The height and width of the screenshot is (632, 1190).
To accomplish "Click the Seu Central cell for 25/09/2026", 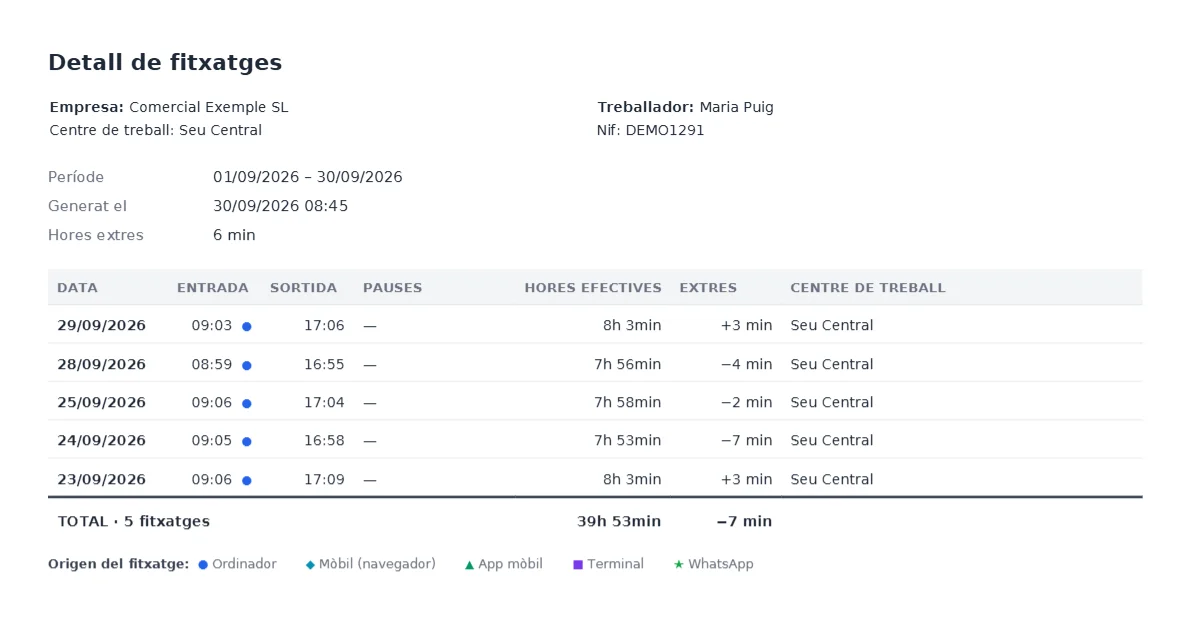I will 832,402.
